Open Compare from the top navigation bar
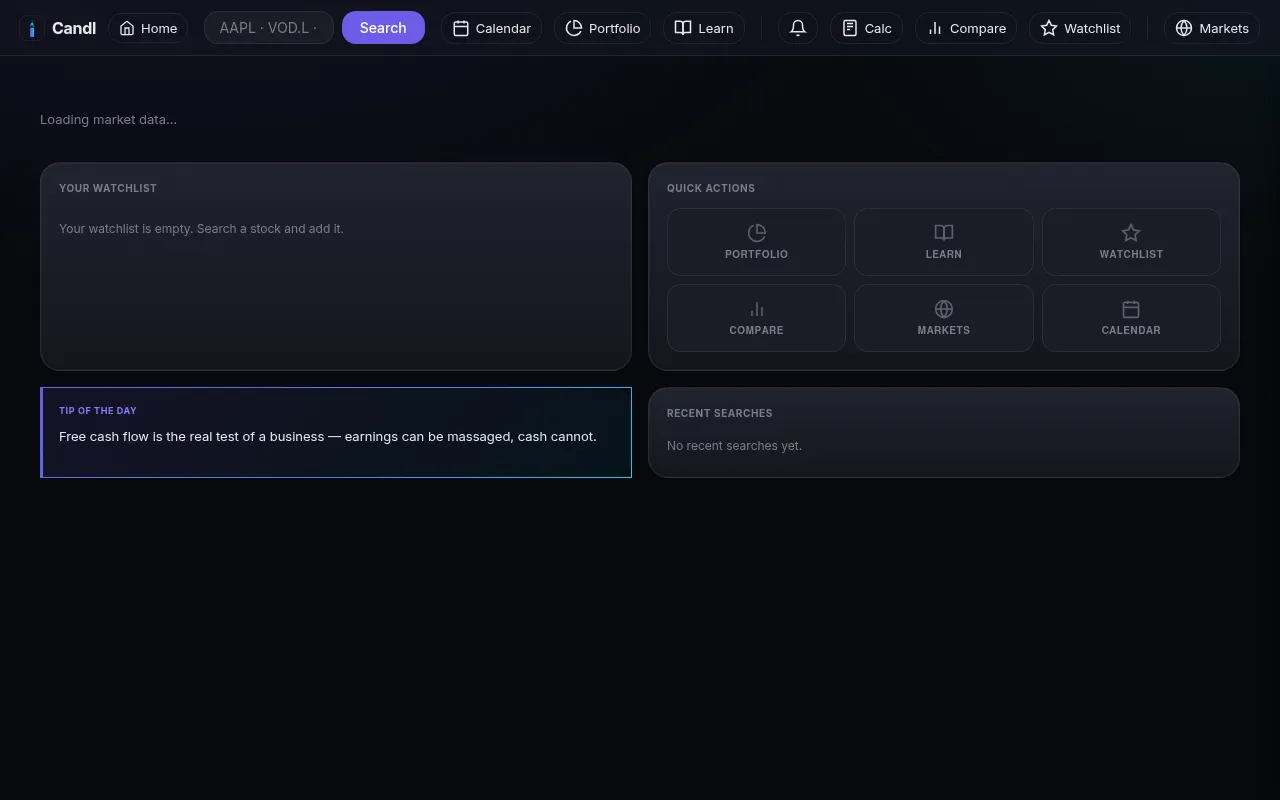Screen dimensions: 1280x800 tap(966, 28)
